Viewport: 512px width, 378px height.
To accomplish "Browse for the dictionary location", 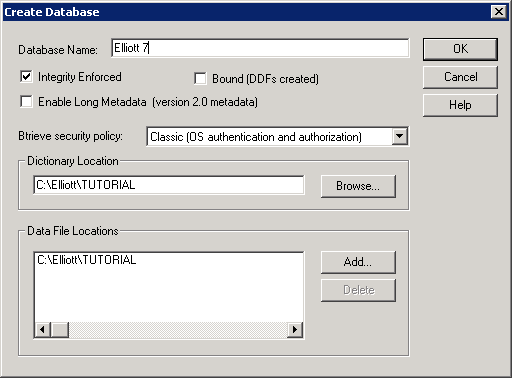I will click(x=358, y=186).
